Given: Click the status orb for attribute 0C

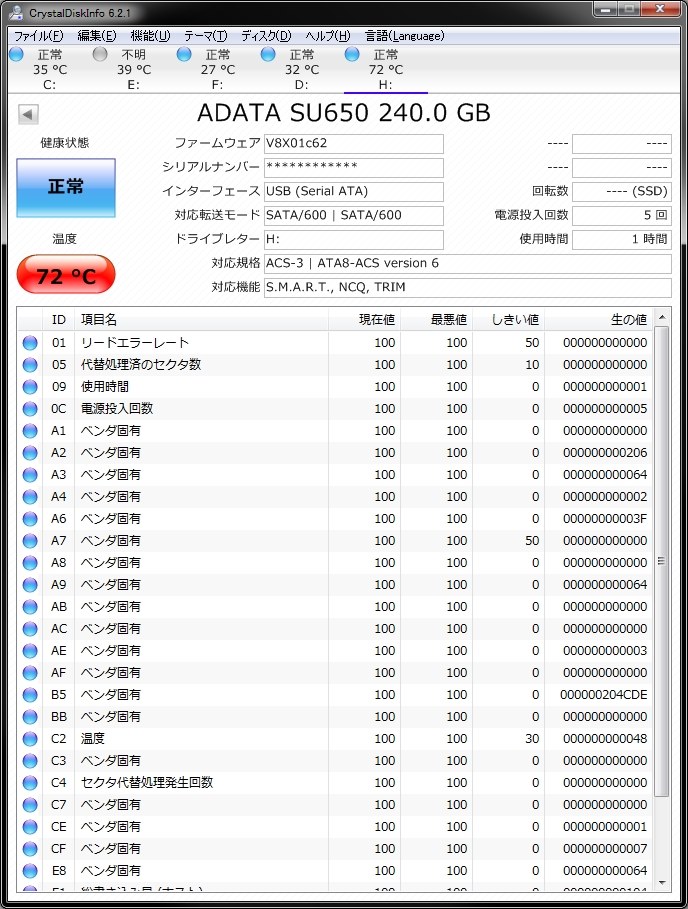Looking at the screenshot, I should (30, 409).
